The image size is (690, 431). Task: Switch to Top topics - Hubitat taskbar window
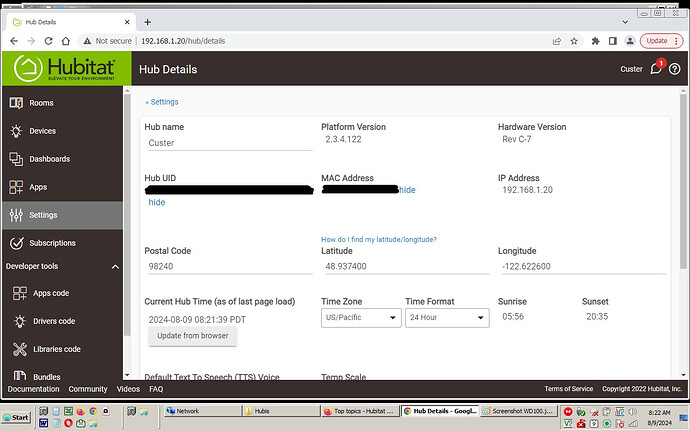pyautogui.click(x=360, y=411)
